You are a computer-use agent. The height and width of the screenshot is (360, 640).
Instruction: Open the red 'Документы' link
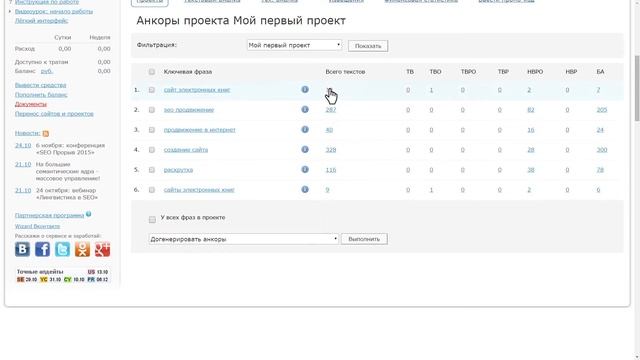[31, 104]
